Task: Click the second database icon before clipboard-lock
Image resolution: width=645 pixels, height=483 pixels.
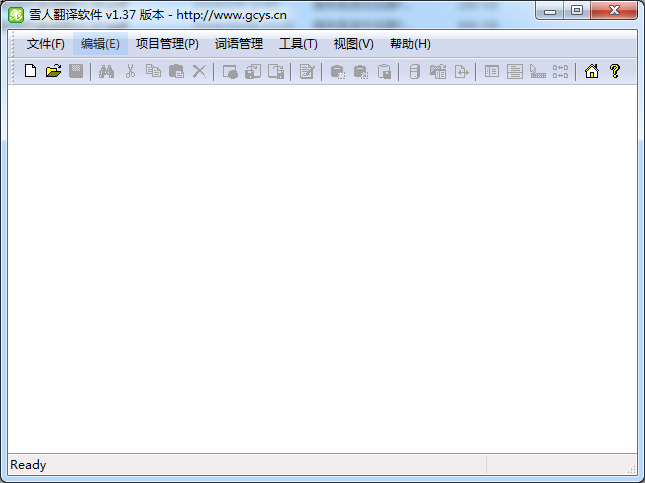Action: (x=361, y=71)
